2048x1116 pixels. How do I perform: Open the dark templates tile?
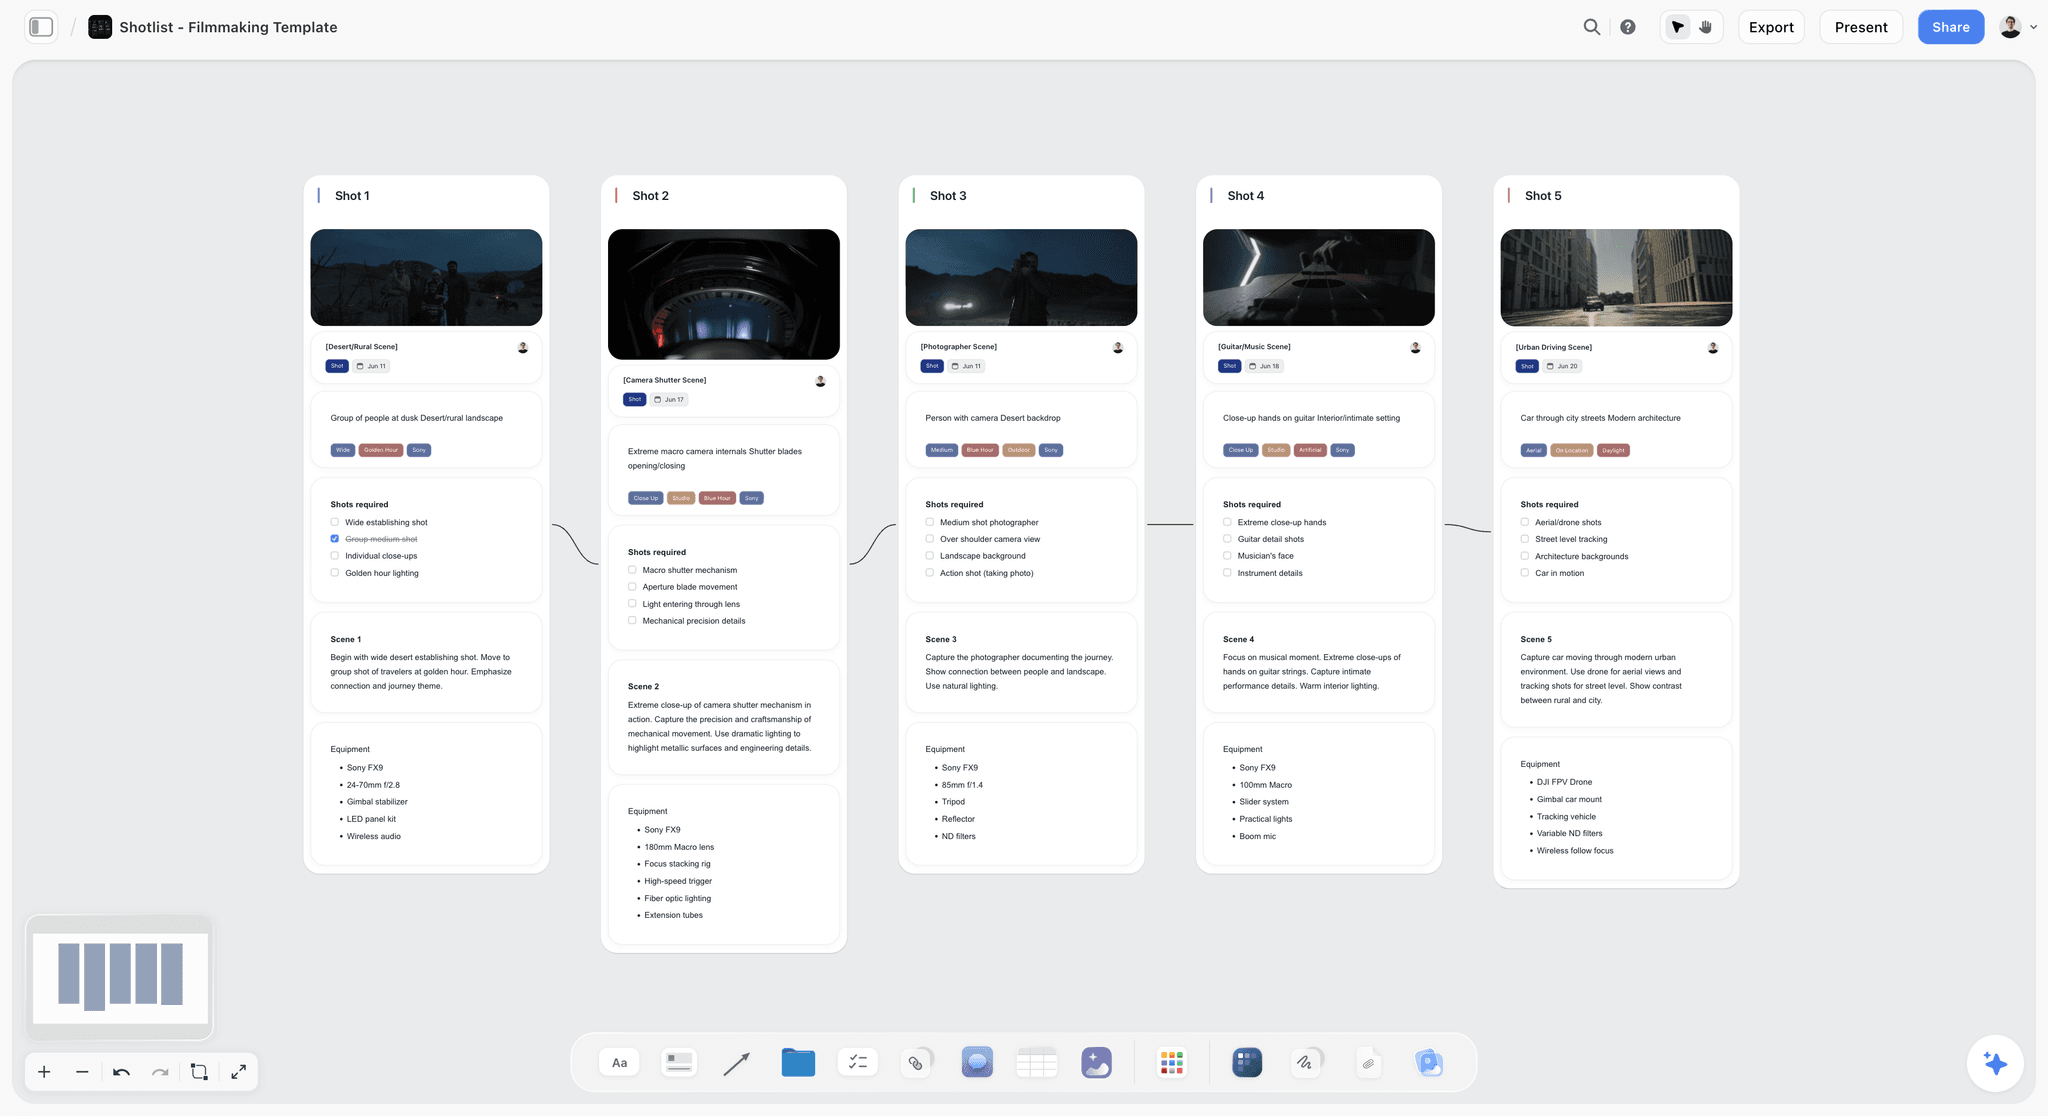point(1247,1062)
